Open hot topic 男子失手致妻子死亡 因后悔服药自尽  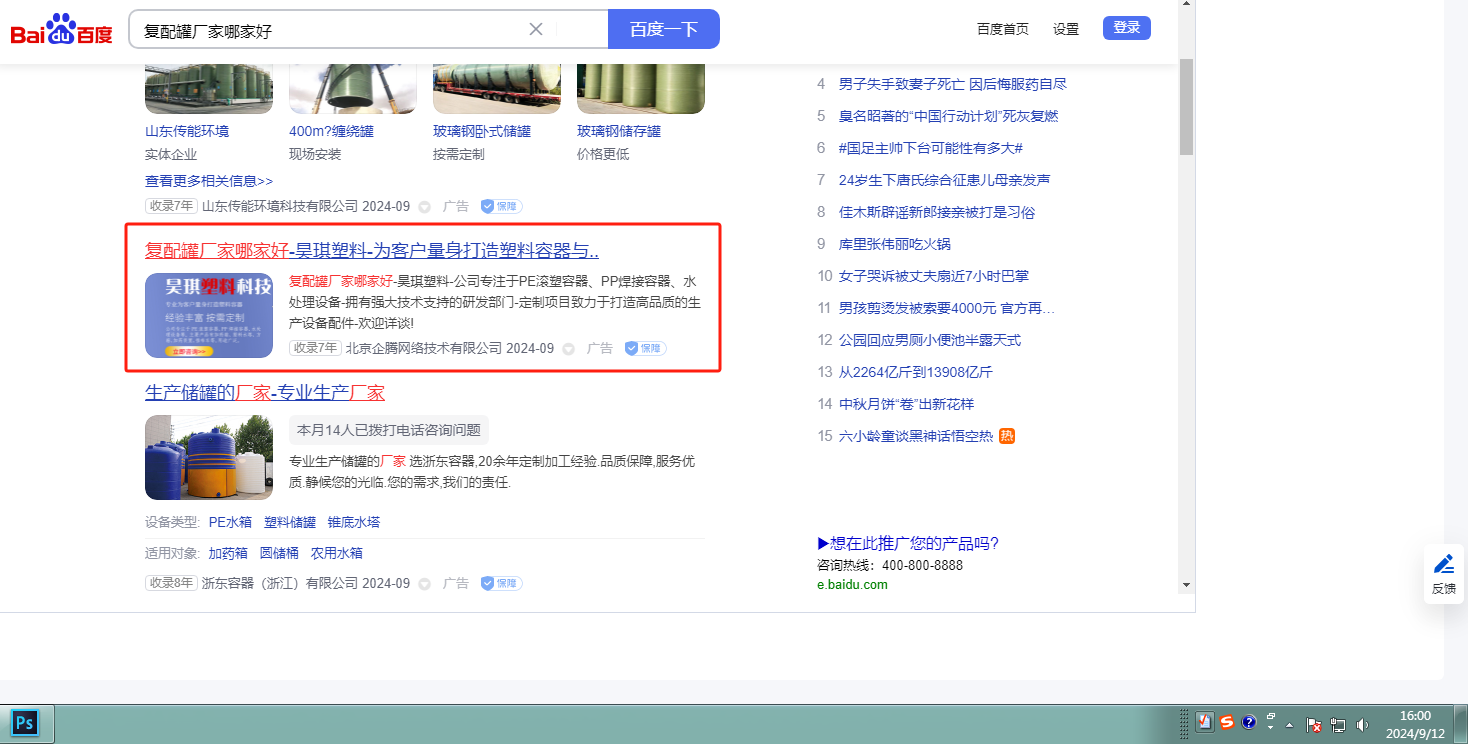pos(953,84)
